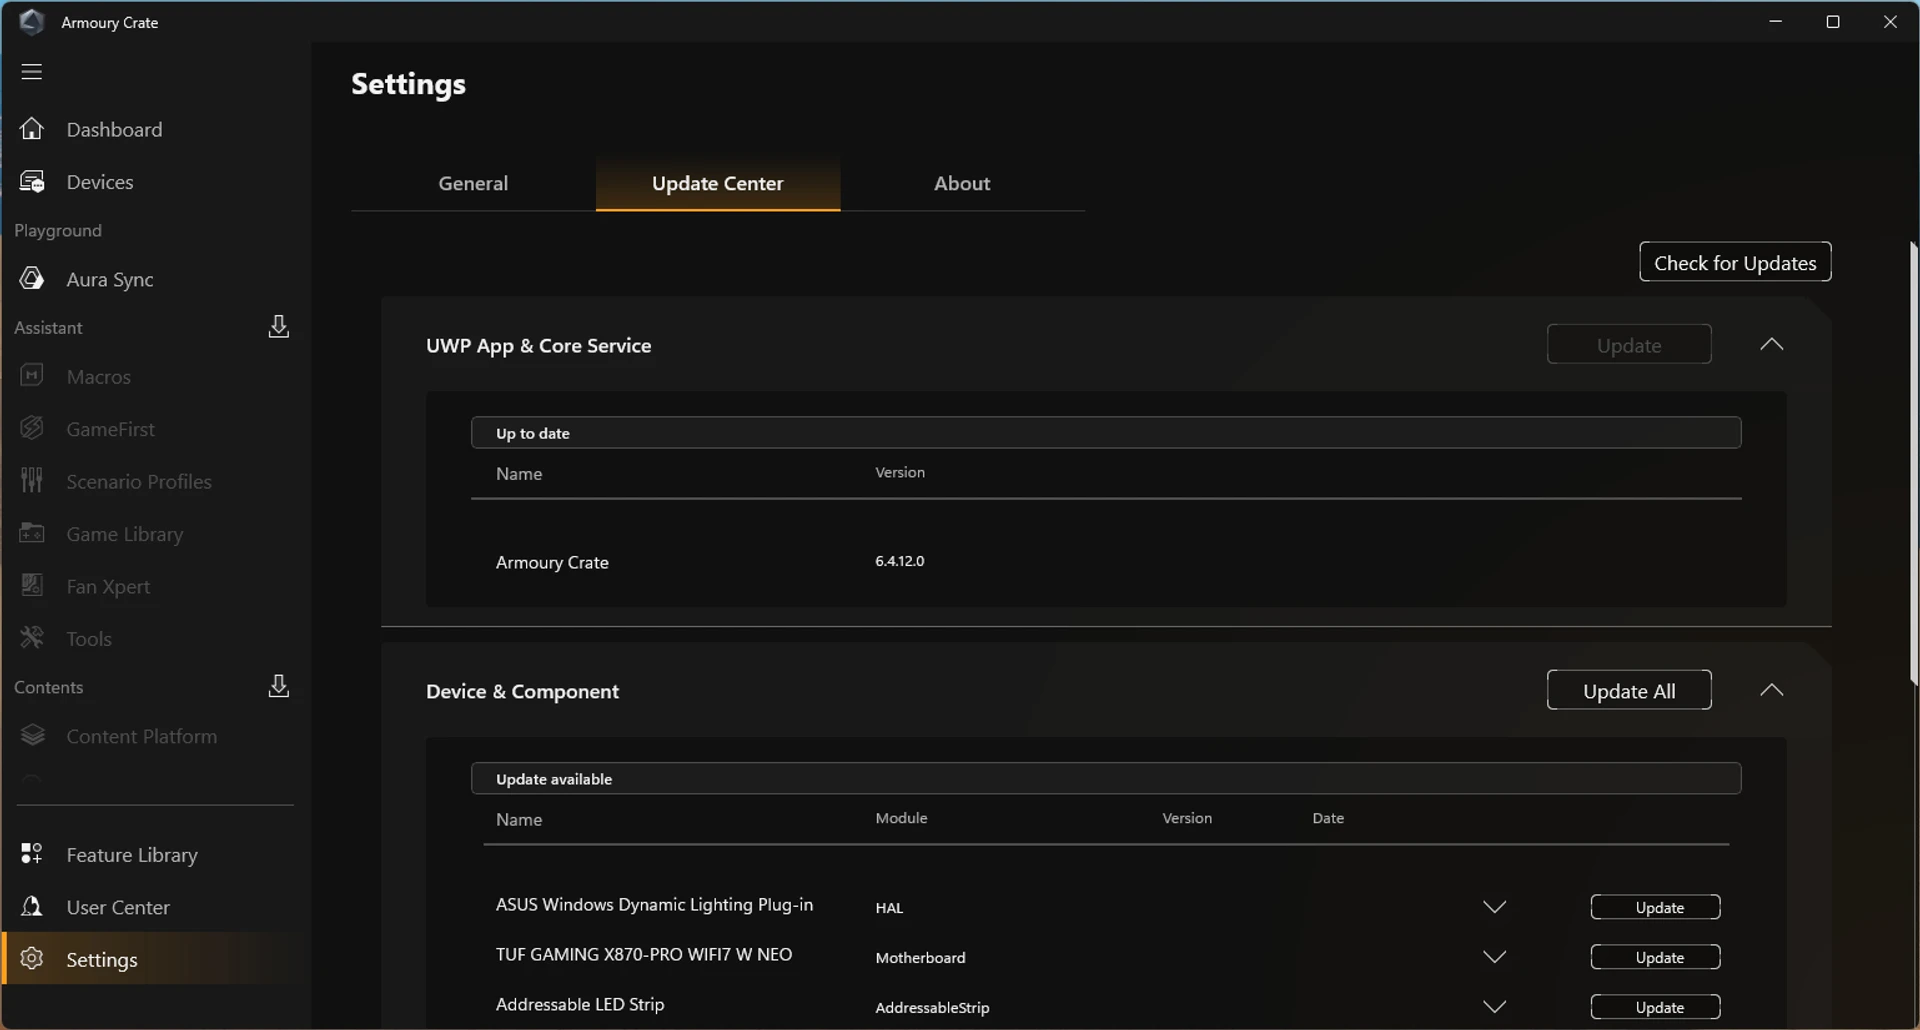Update TUF GAMING X870-PRO WIFI7 W NEO

coord(1655,957)
